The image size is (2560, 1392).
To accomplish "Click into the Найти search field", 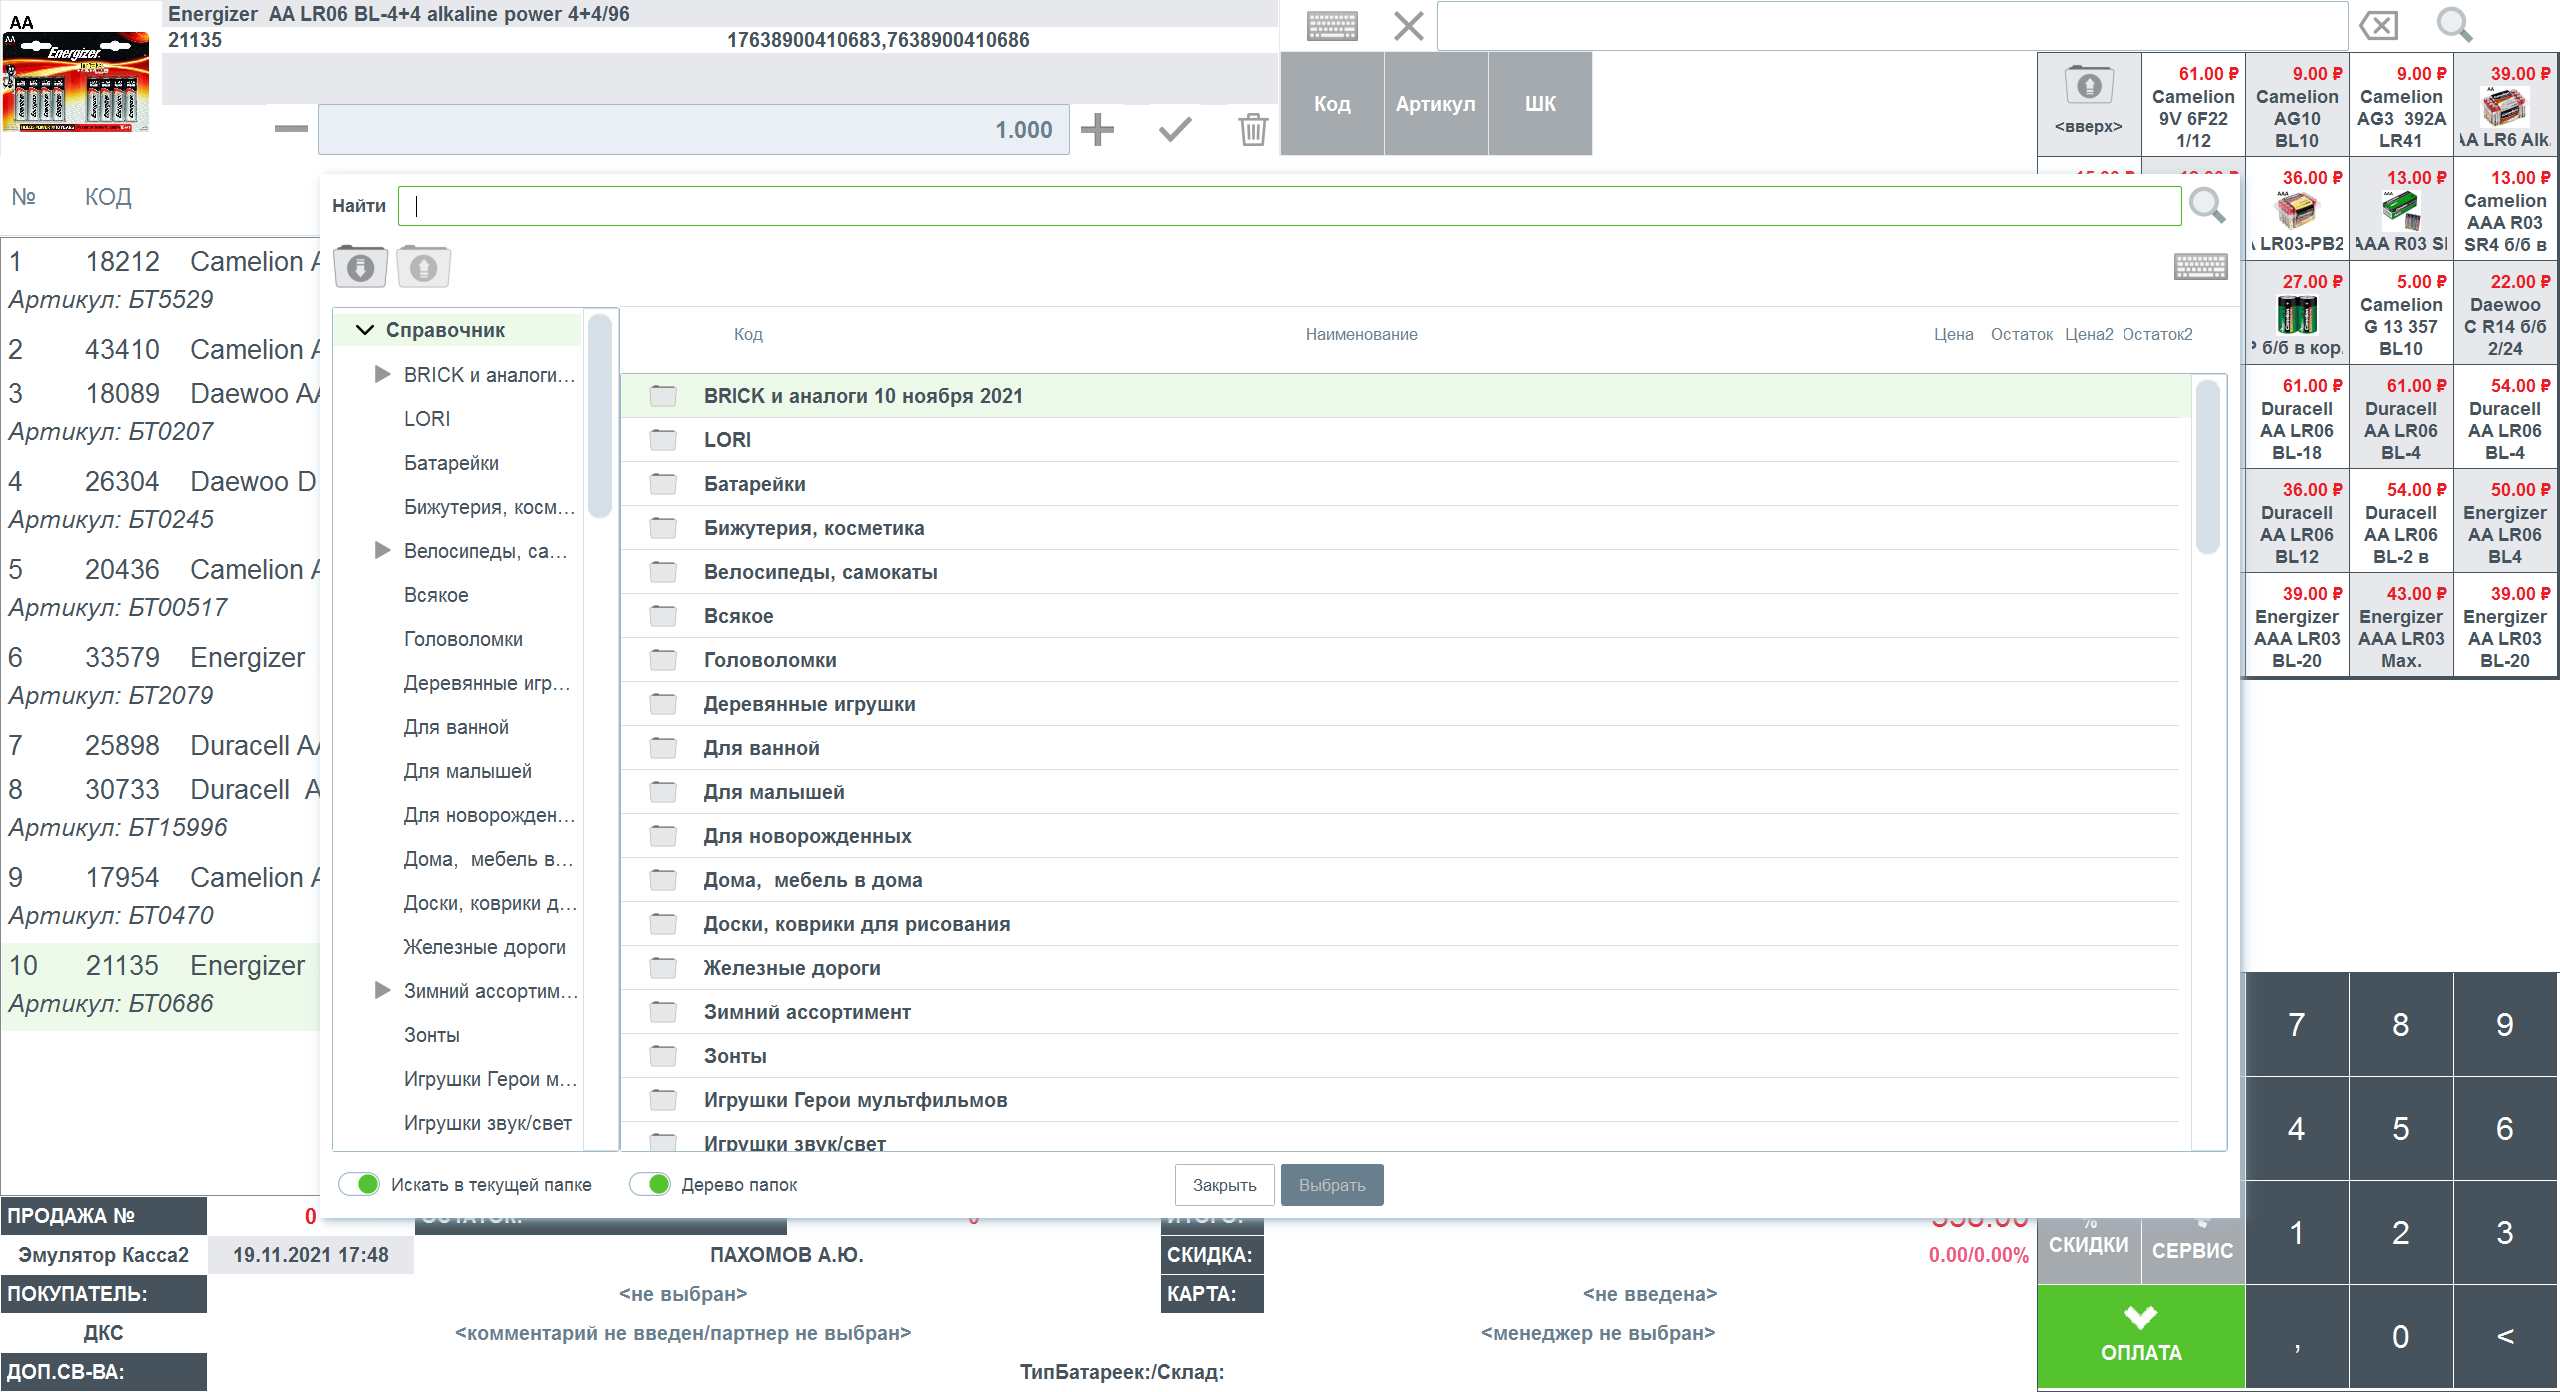I will [1289, 206].
